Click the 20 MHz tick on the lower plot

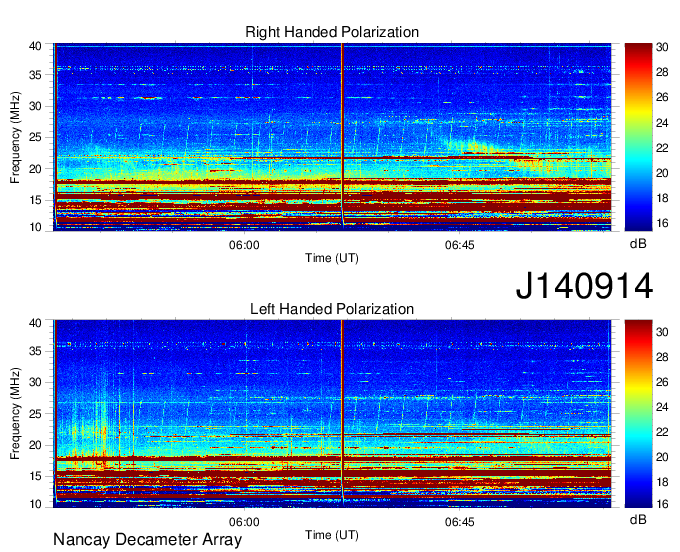(36, 445)
